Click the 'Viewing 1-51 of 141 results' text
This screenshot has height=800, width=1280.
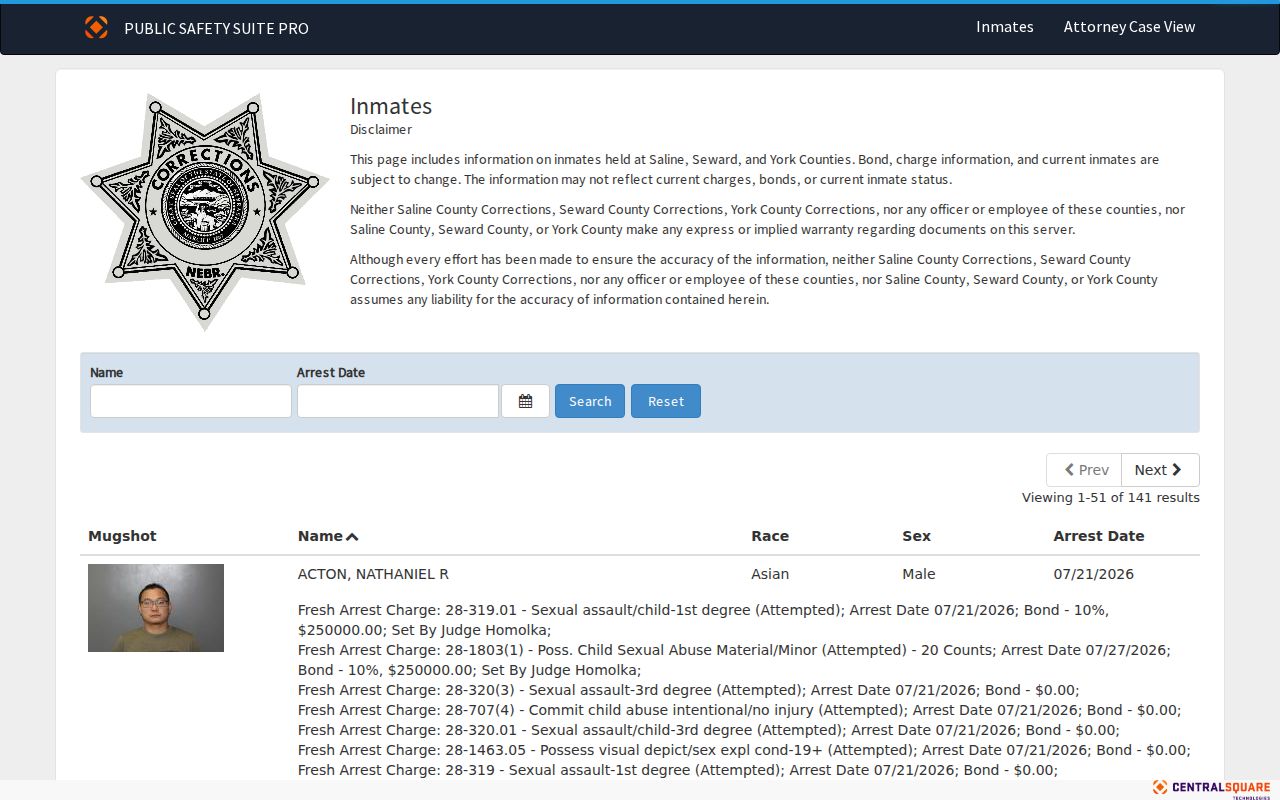point(1110,497)
